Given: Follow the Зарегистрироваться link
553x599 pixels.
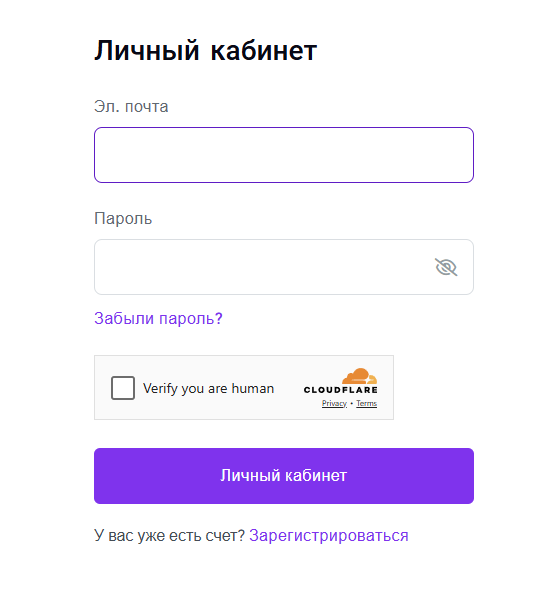Looking at the screenshot, I should click(329, 535).
